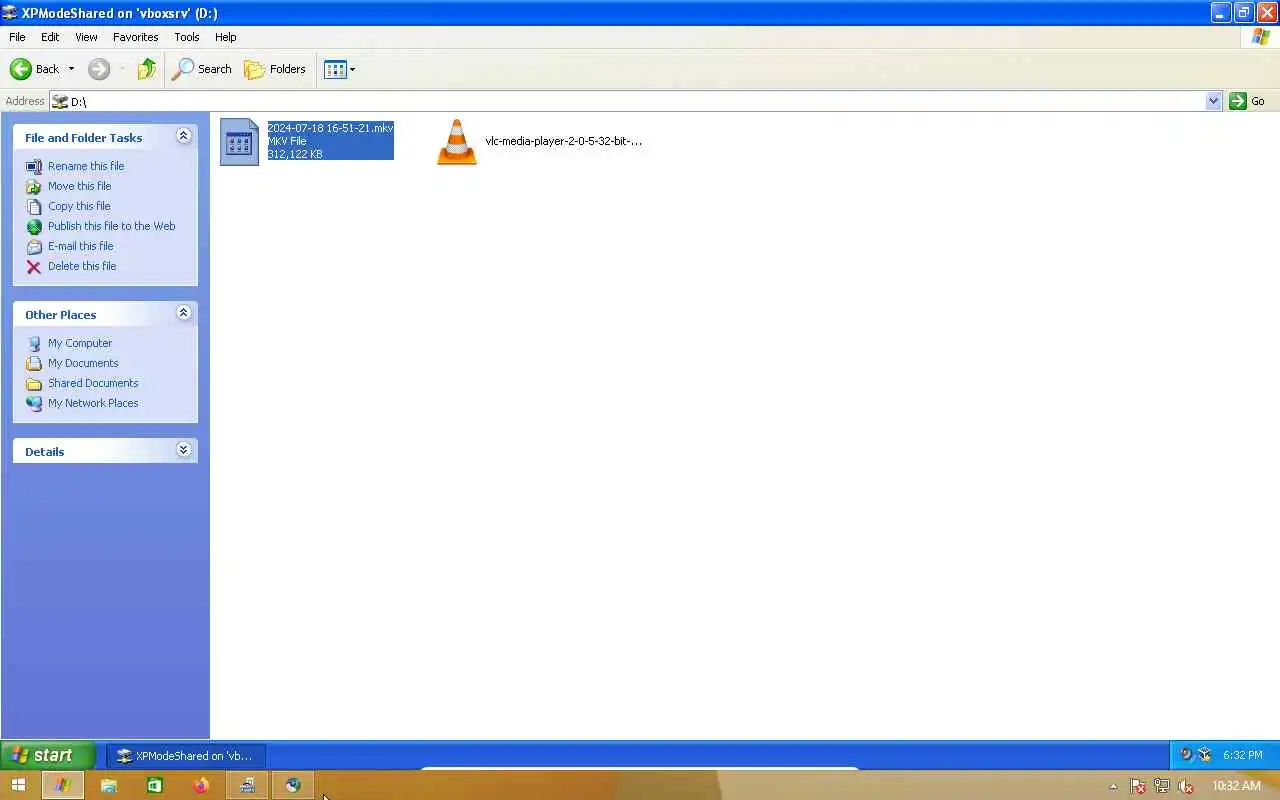Open the Help menu
The width and height of the screenshot is (1280, 800).
(x=226, y=37)
